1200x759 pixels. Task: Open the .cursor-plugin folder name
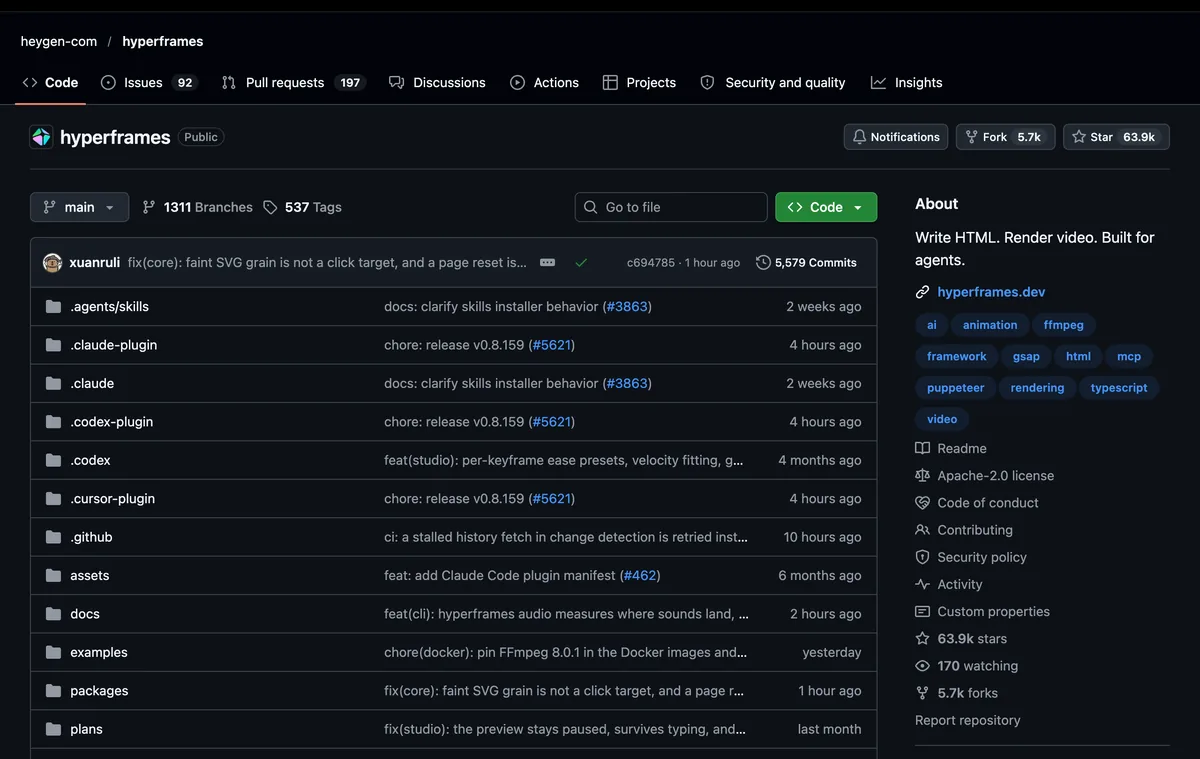point(112,499)
